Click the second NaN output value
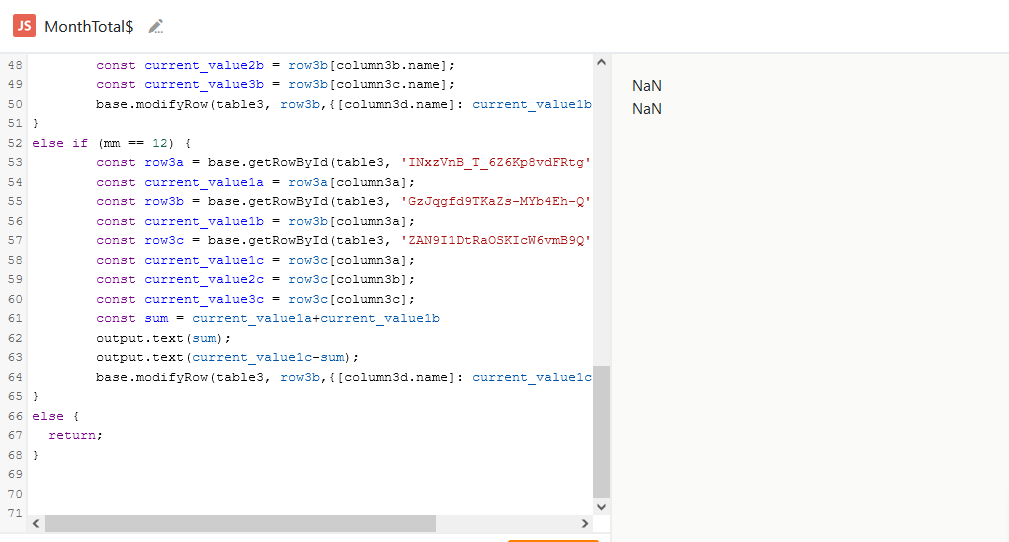The width and height of the screenshot is (1009, 542). pyautogui.click(x=647, y=108)
